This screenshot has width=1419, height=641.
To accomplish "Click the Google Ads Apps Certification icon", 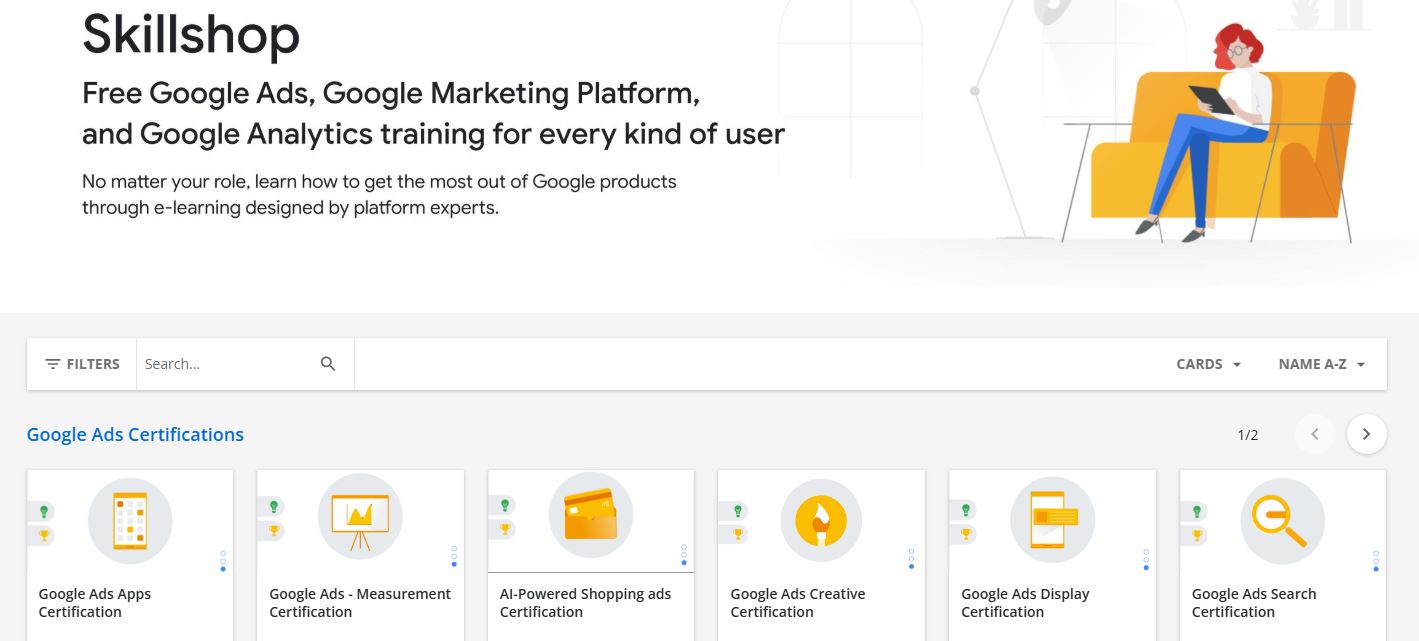I will (130, 521).
